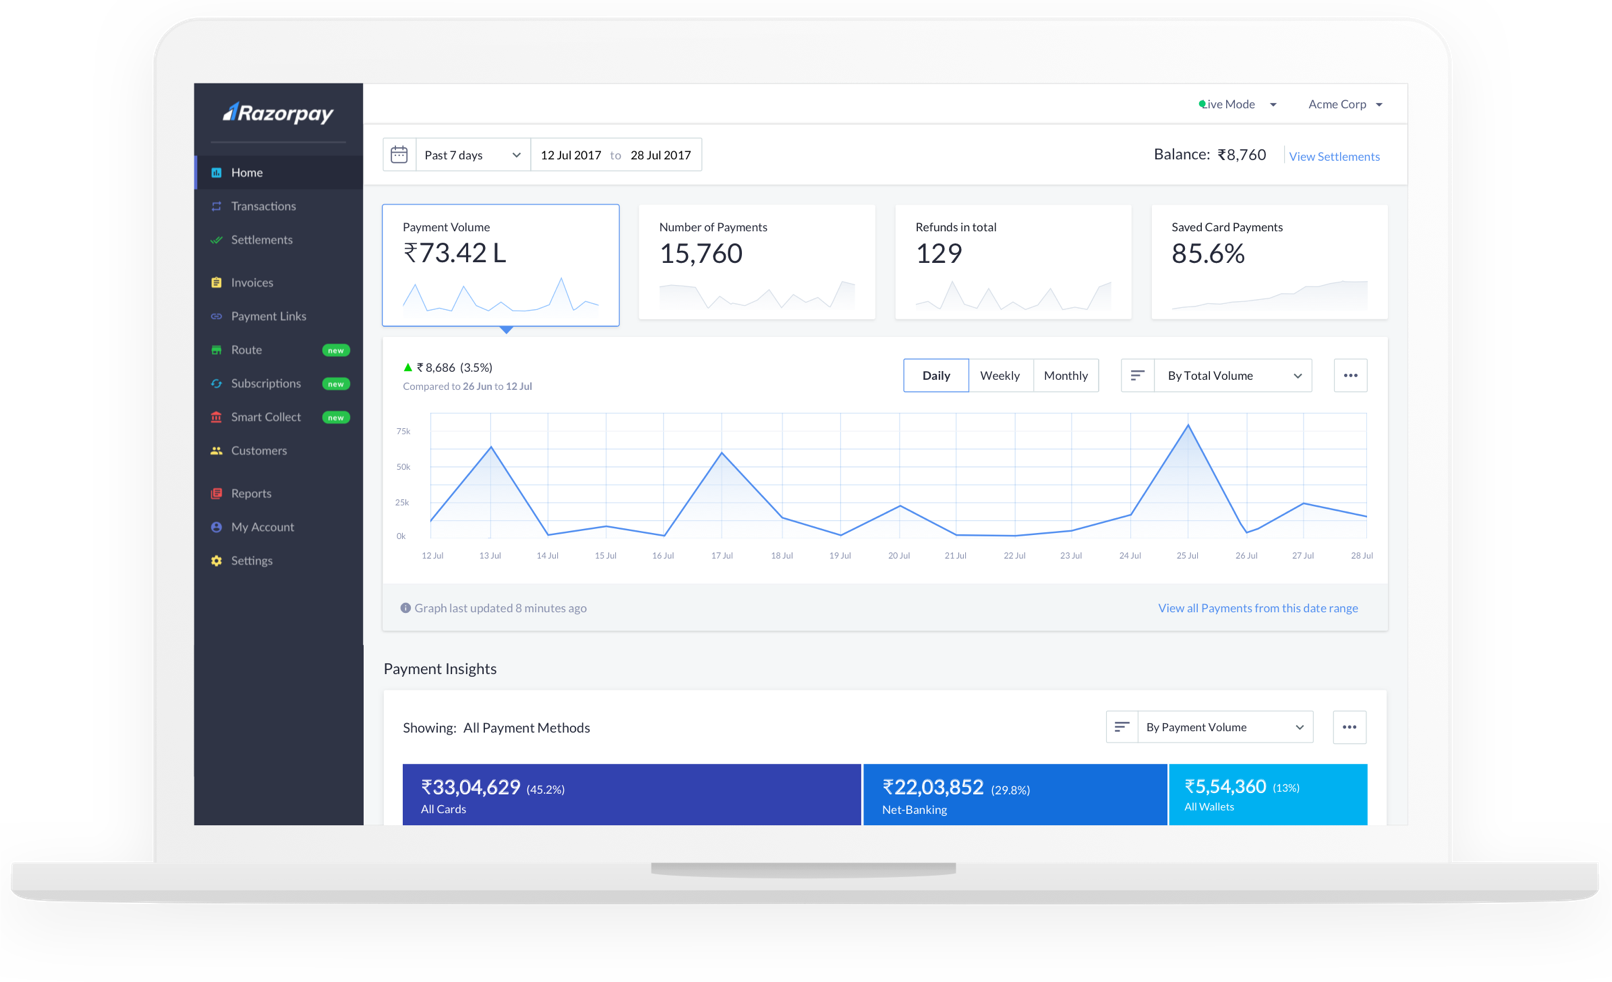The width and height of the screenshot is (1612, 982).
Task: Open the By Total Volume dropdown
Action: pos(1233,376)
